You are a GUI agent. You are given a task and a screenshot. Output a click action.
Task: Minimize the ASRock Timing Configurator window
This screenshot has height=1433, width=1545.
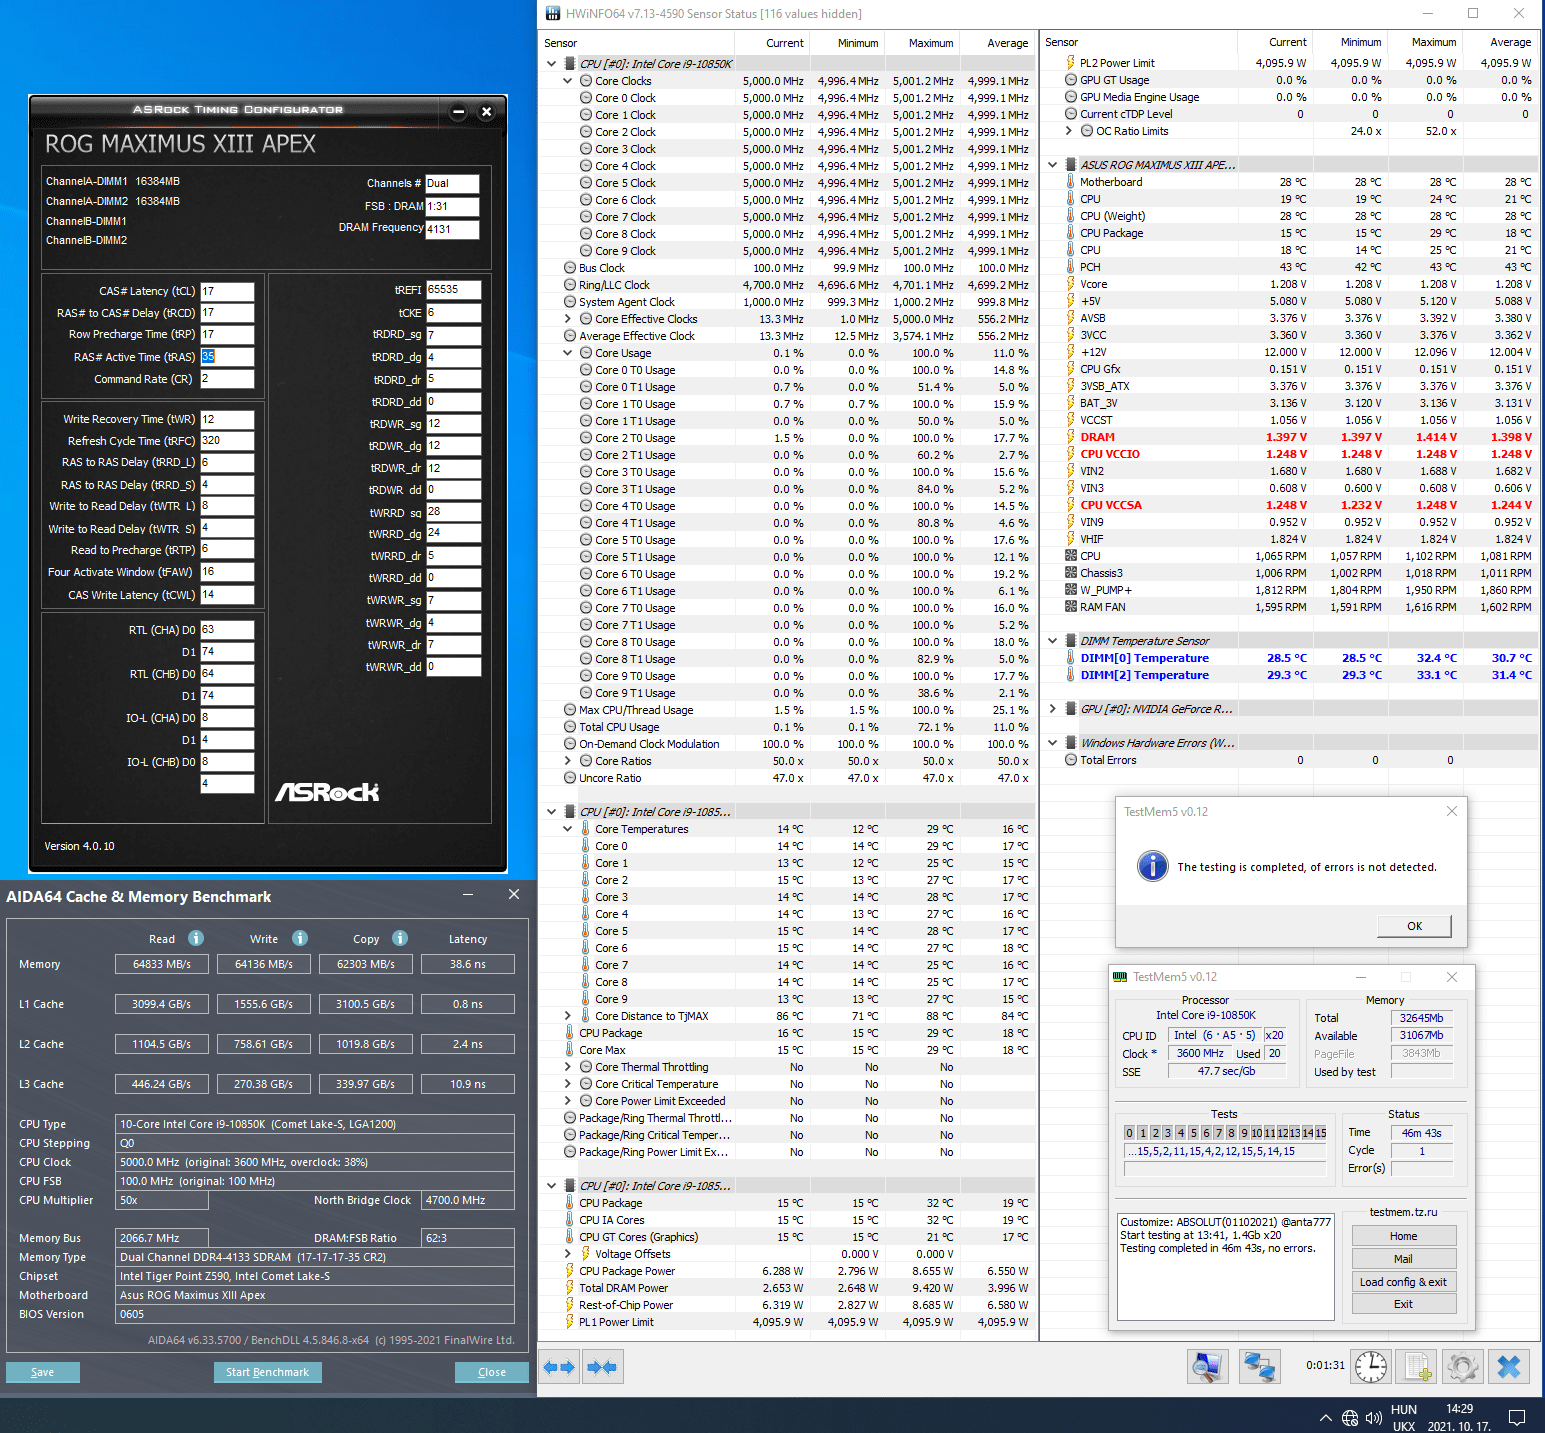[458, 112]
